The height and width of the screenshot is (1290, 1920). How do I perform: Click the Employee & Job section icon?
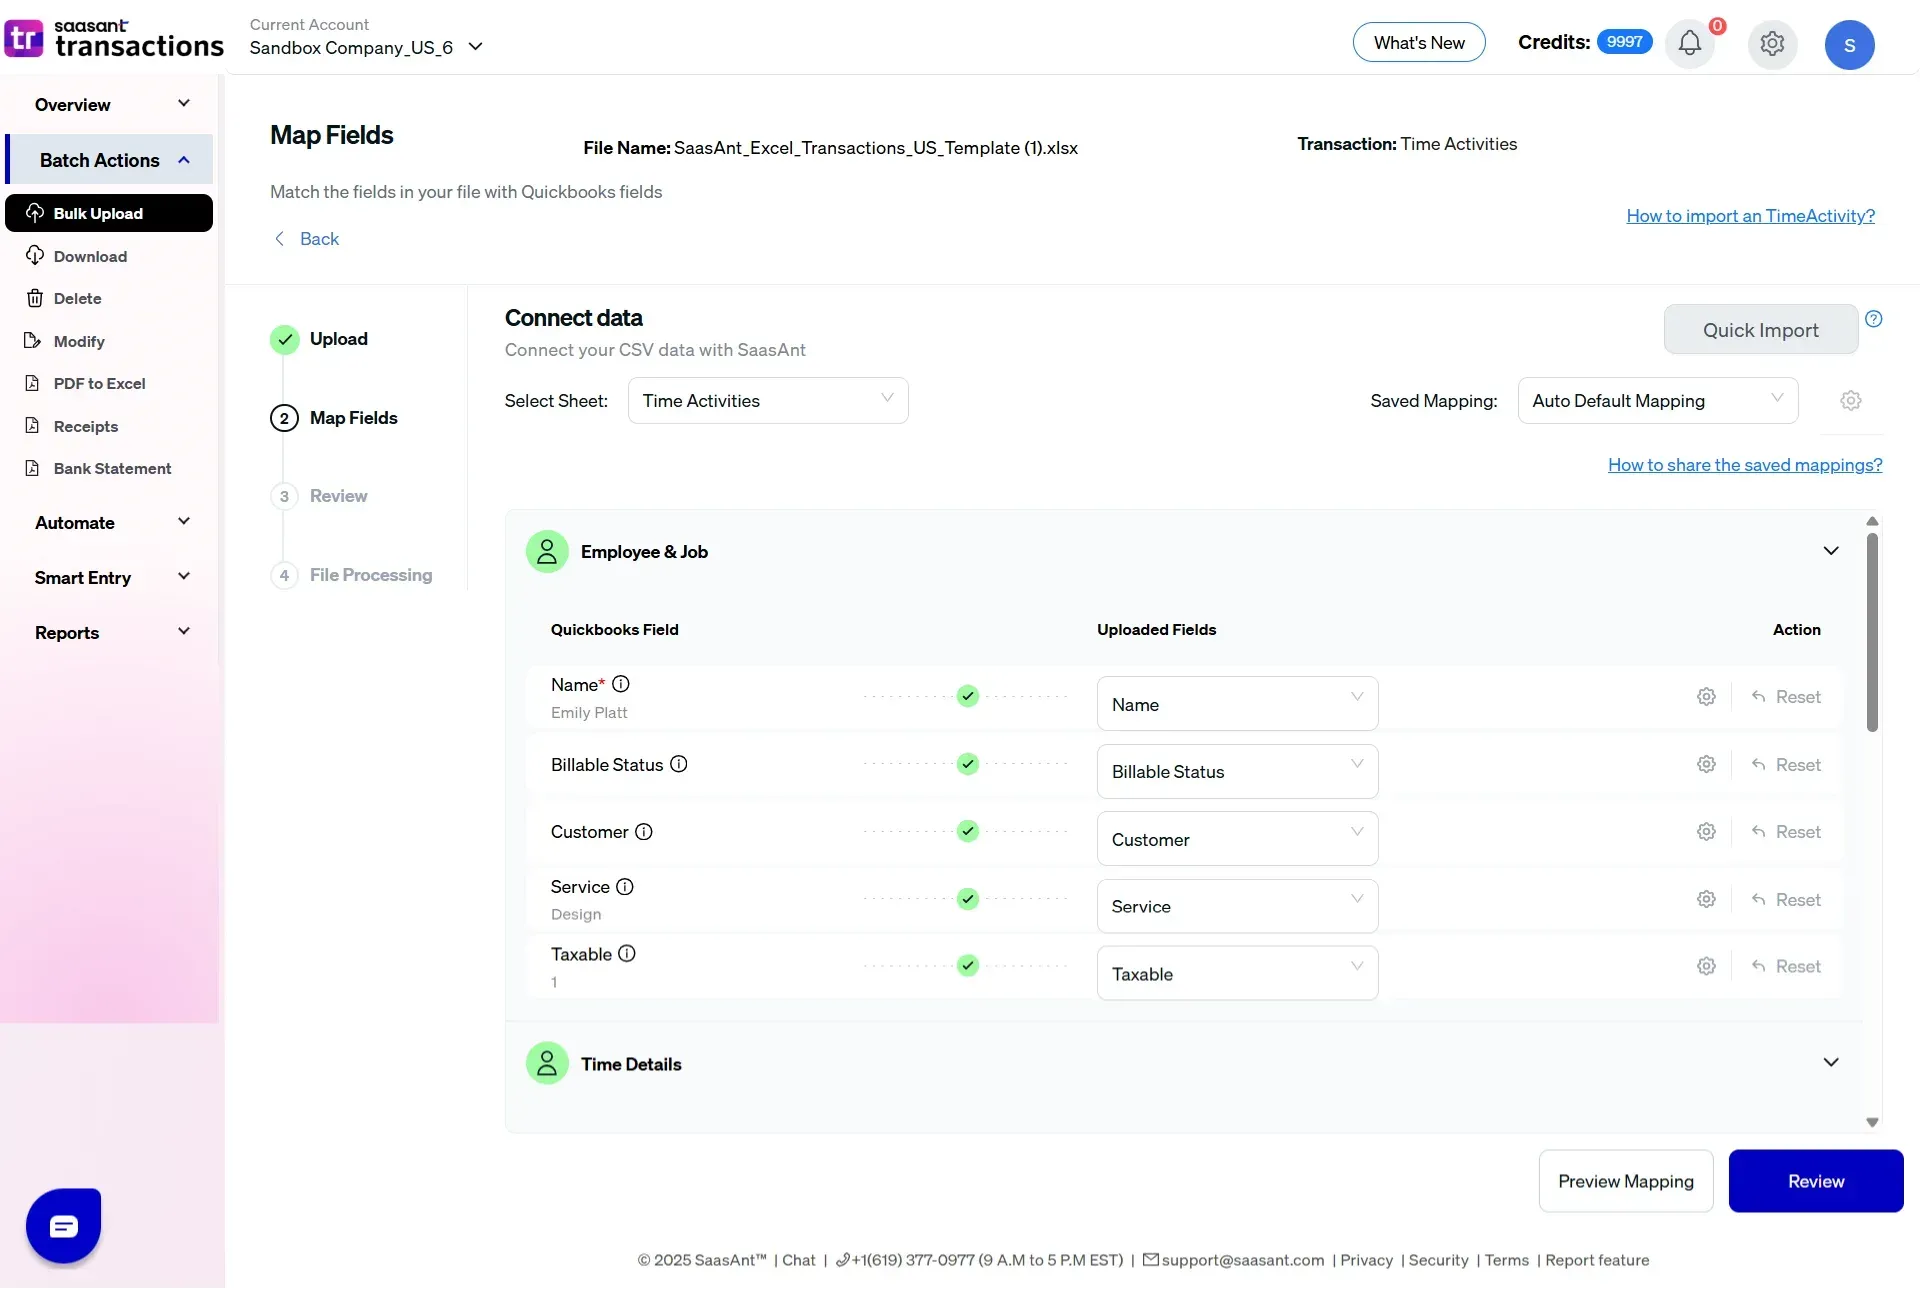pos(547,552)
